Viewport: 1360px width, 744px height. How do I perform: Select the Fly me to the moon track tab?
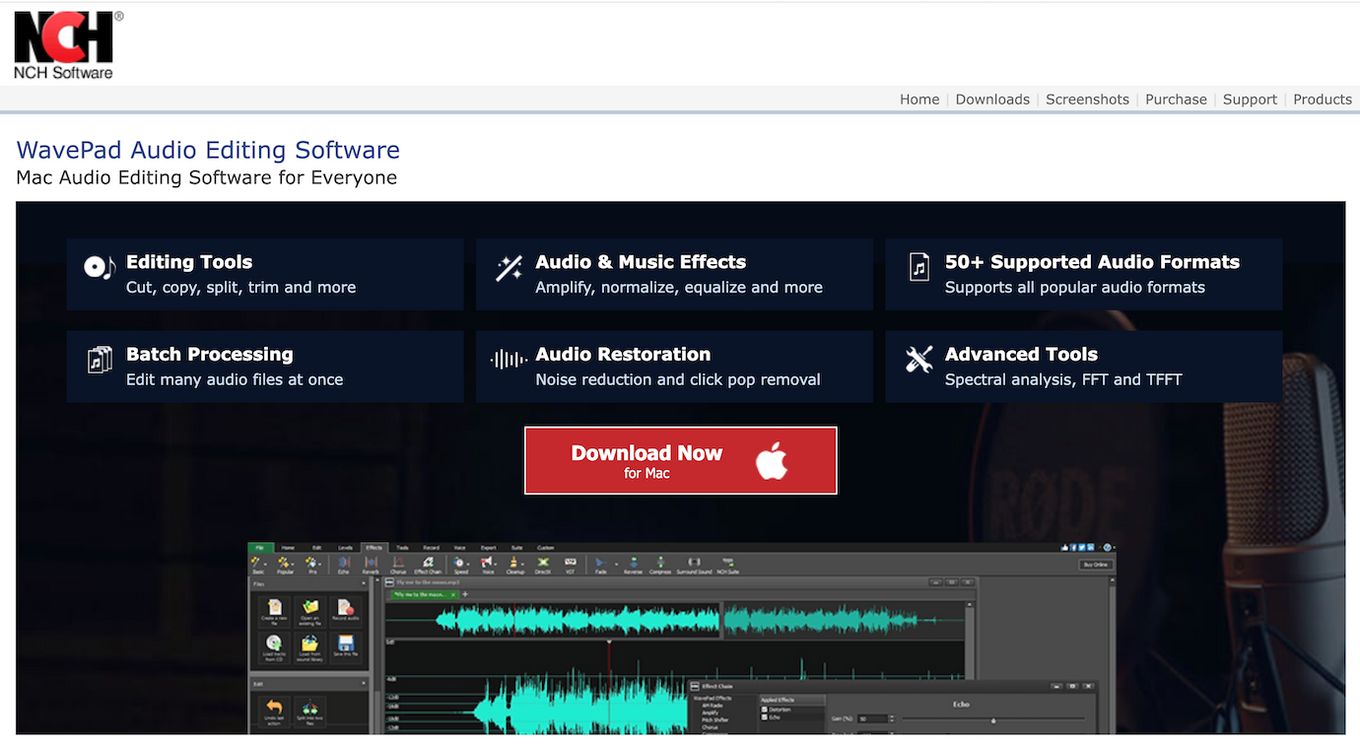418,593
